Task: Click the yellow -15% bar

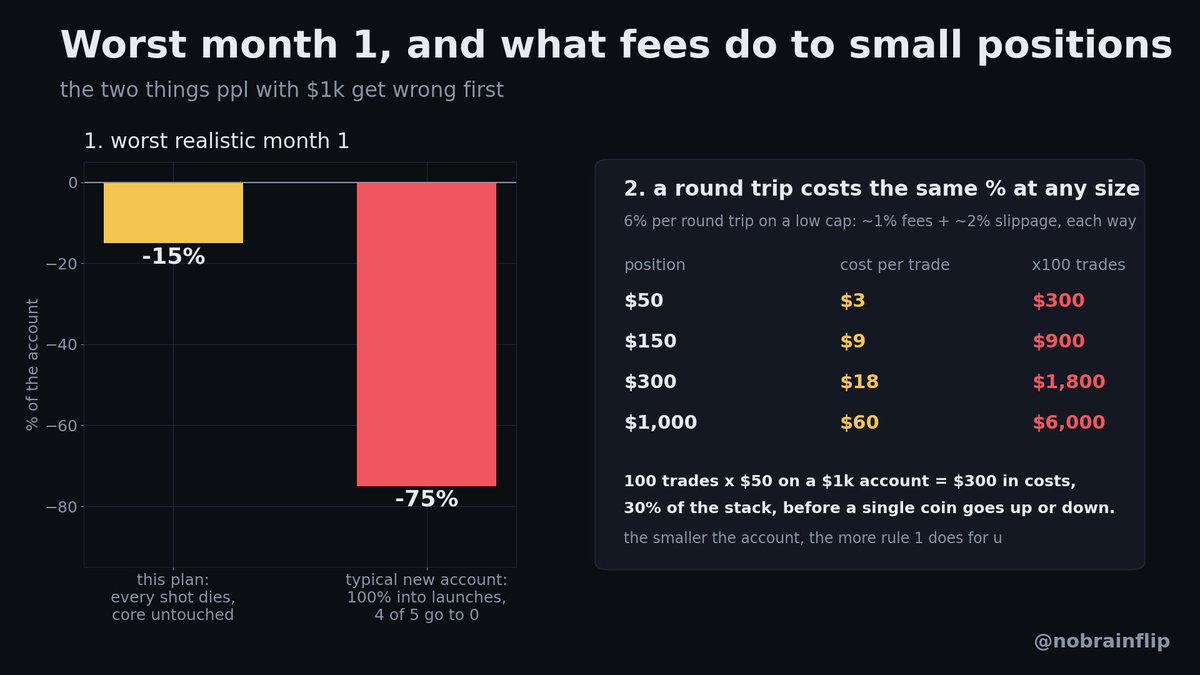Action: [x=173, y=212]
